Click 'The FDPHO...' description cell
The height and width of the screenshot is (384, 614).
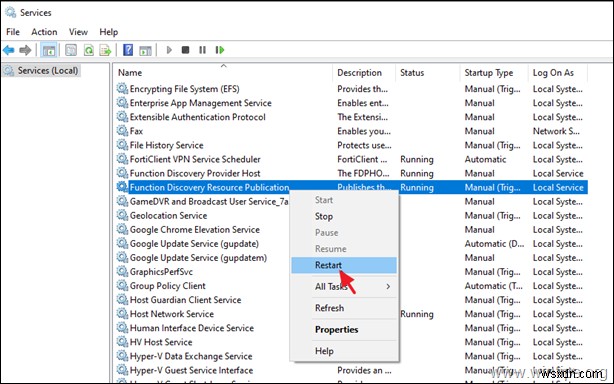363,173
